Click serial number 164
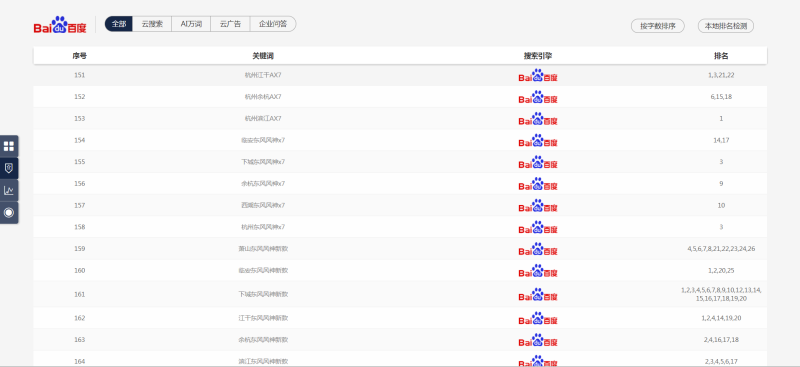The width and height of the screenshot is (800, 367). click(x=80, y=361)
